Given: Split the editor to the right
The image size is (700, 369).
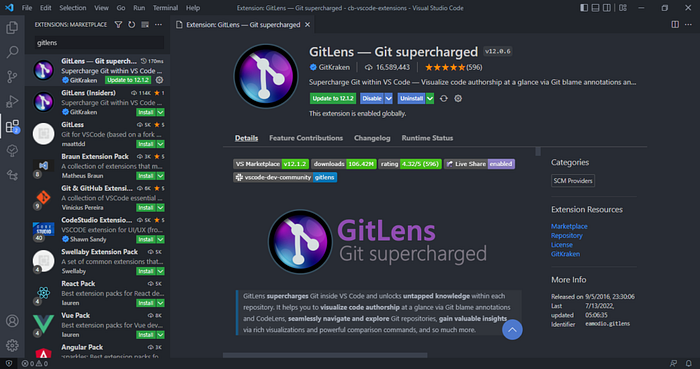Looking at the screenshot, I should pyautogui.click(x=675, y=25).
